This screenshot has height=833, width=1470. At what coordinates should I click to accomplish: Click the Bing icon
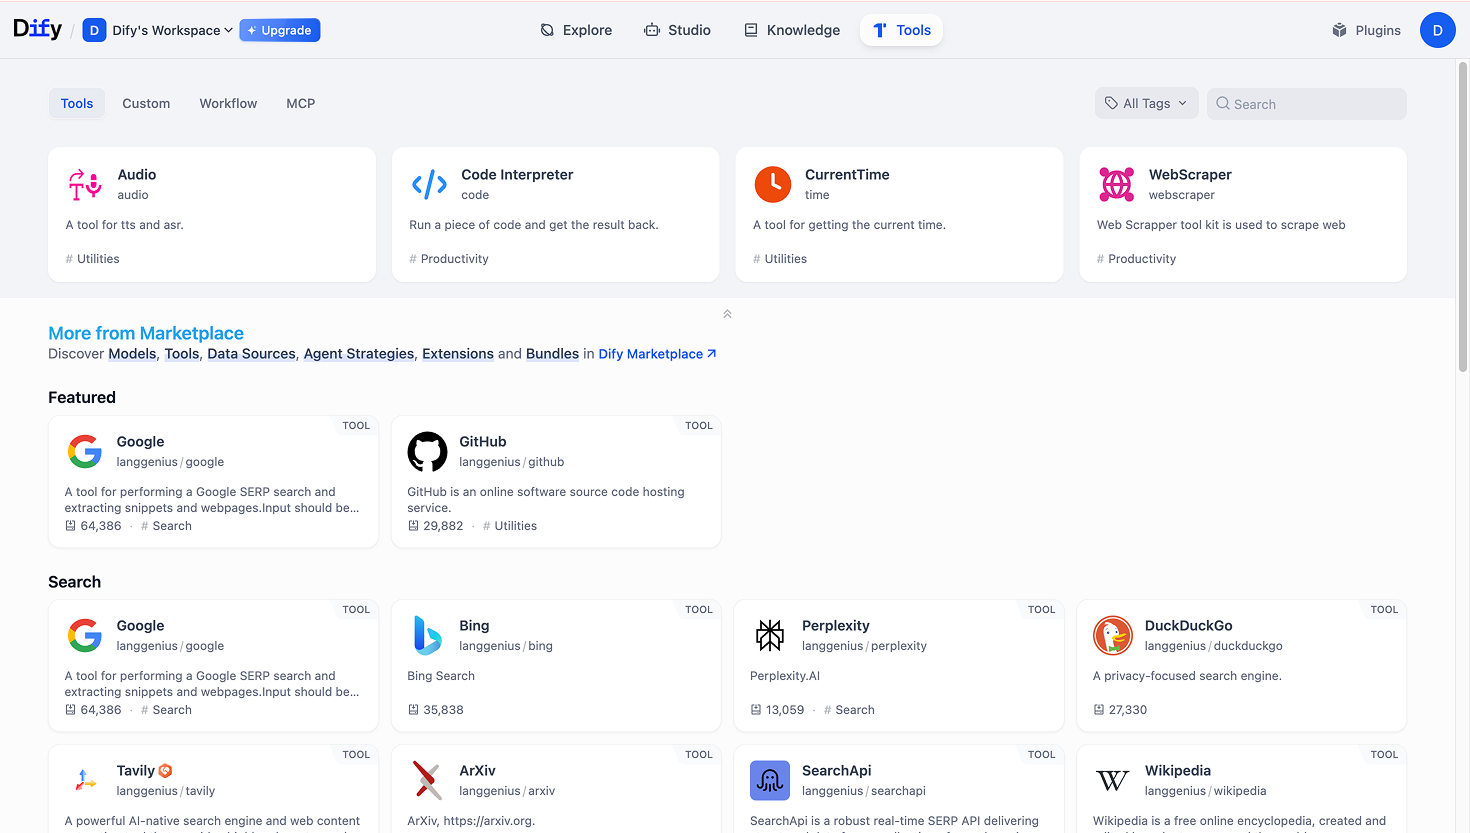pos(427,636)
